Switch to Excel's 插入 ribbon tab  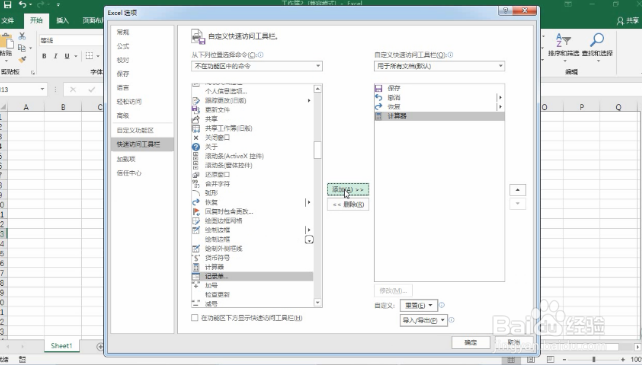[x=63, y=20]
